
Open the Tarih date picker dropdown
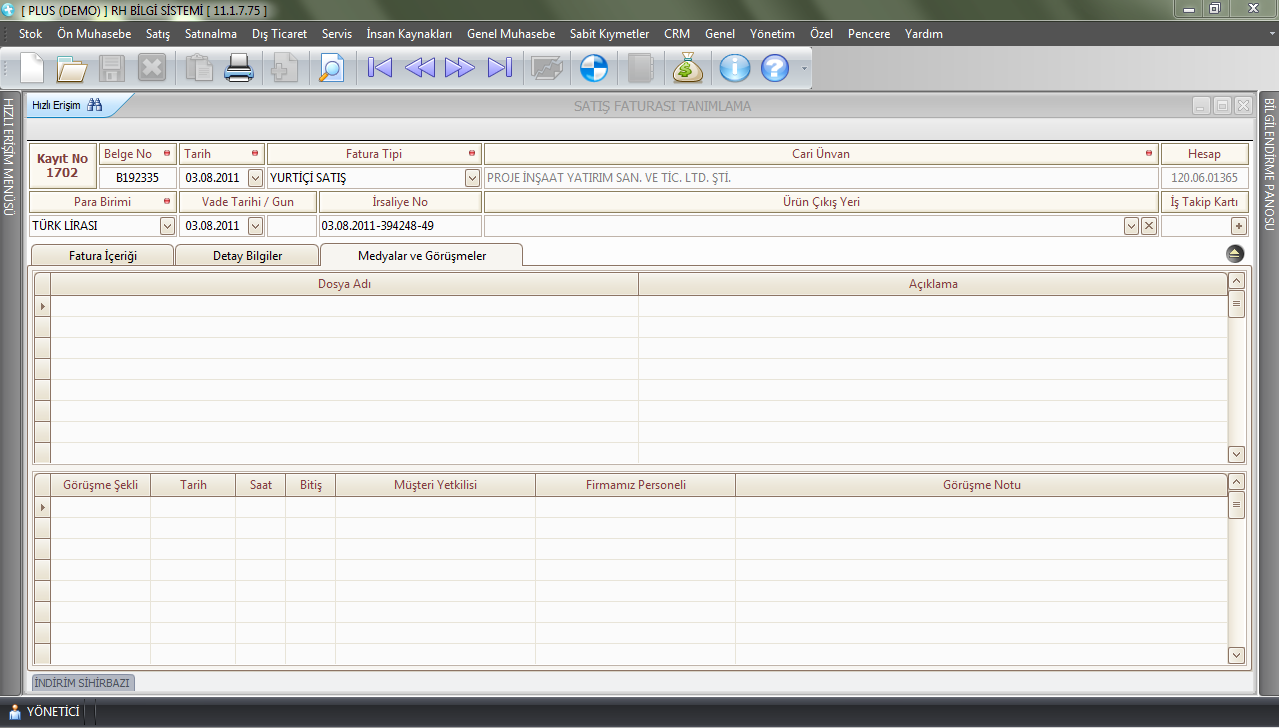(254, 178)
